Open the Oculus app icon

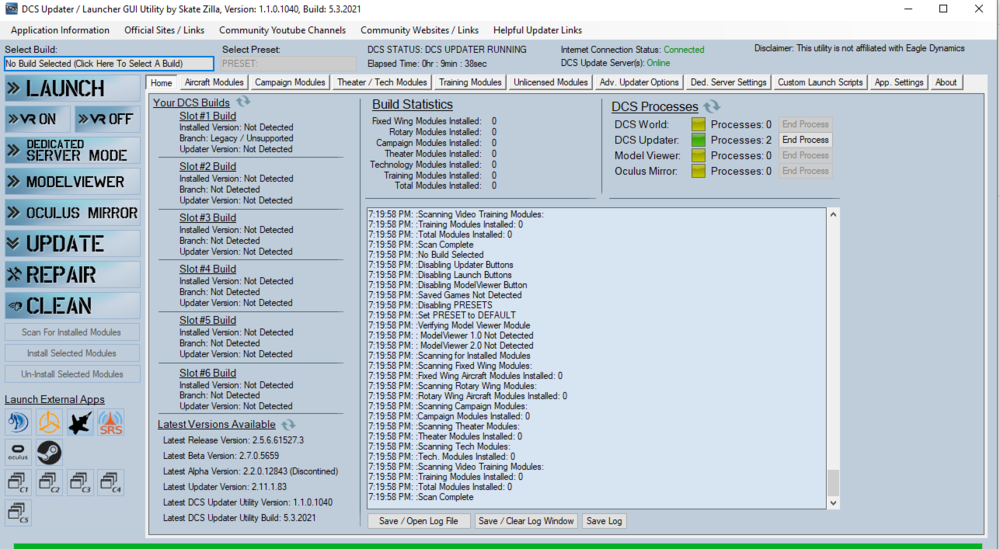tap(18, 452)
